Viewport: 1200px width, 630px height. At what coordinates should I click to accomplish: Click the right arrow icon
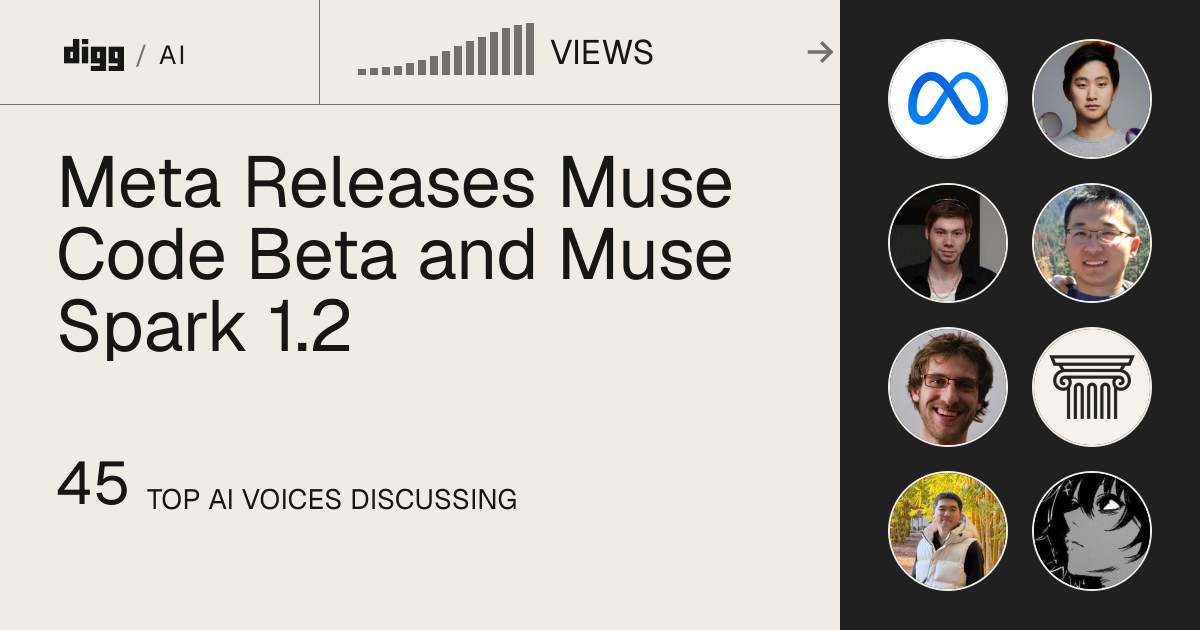[820, 52]
